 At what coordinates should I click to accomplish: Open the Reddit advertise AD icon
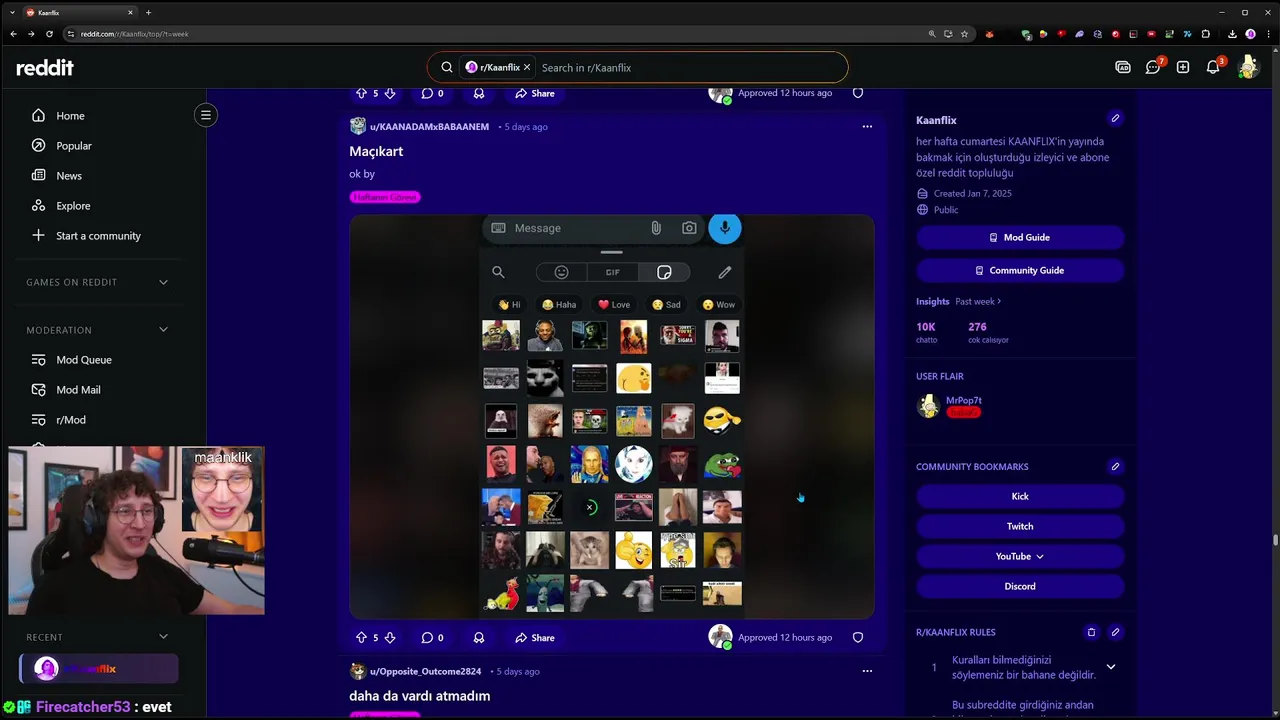pyautogui.click(x=1123, y=68)
